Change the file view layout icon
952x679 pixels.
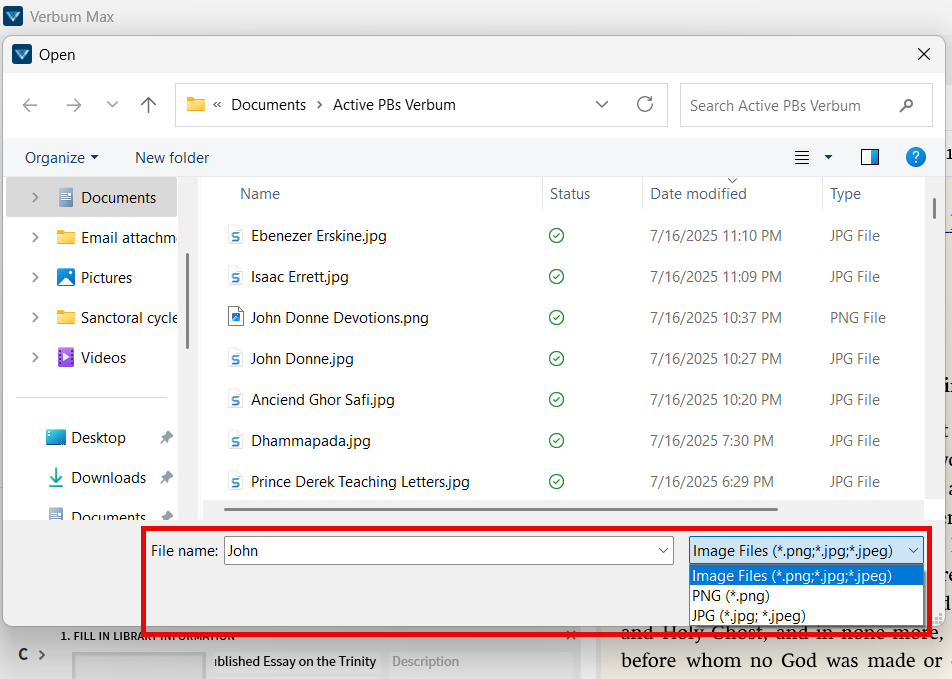point(802,158)
